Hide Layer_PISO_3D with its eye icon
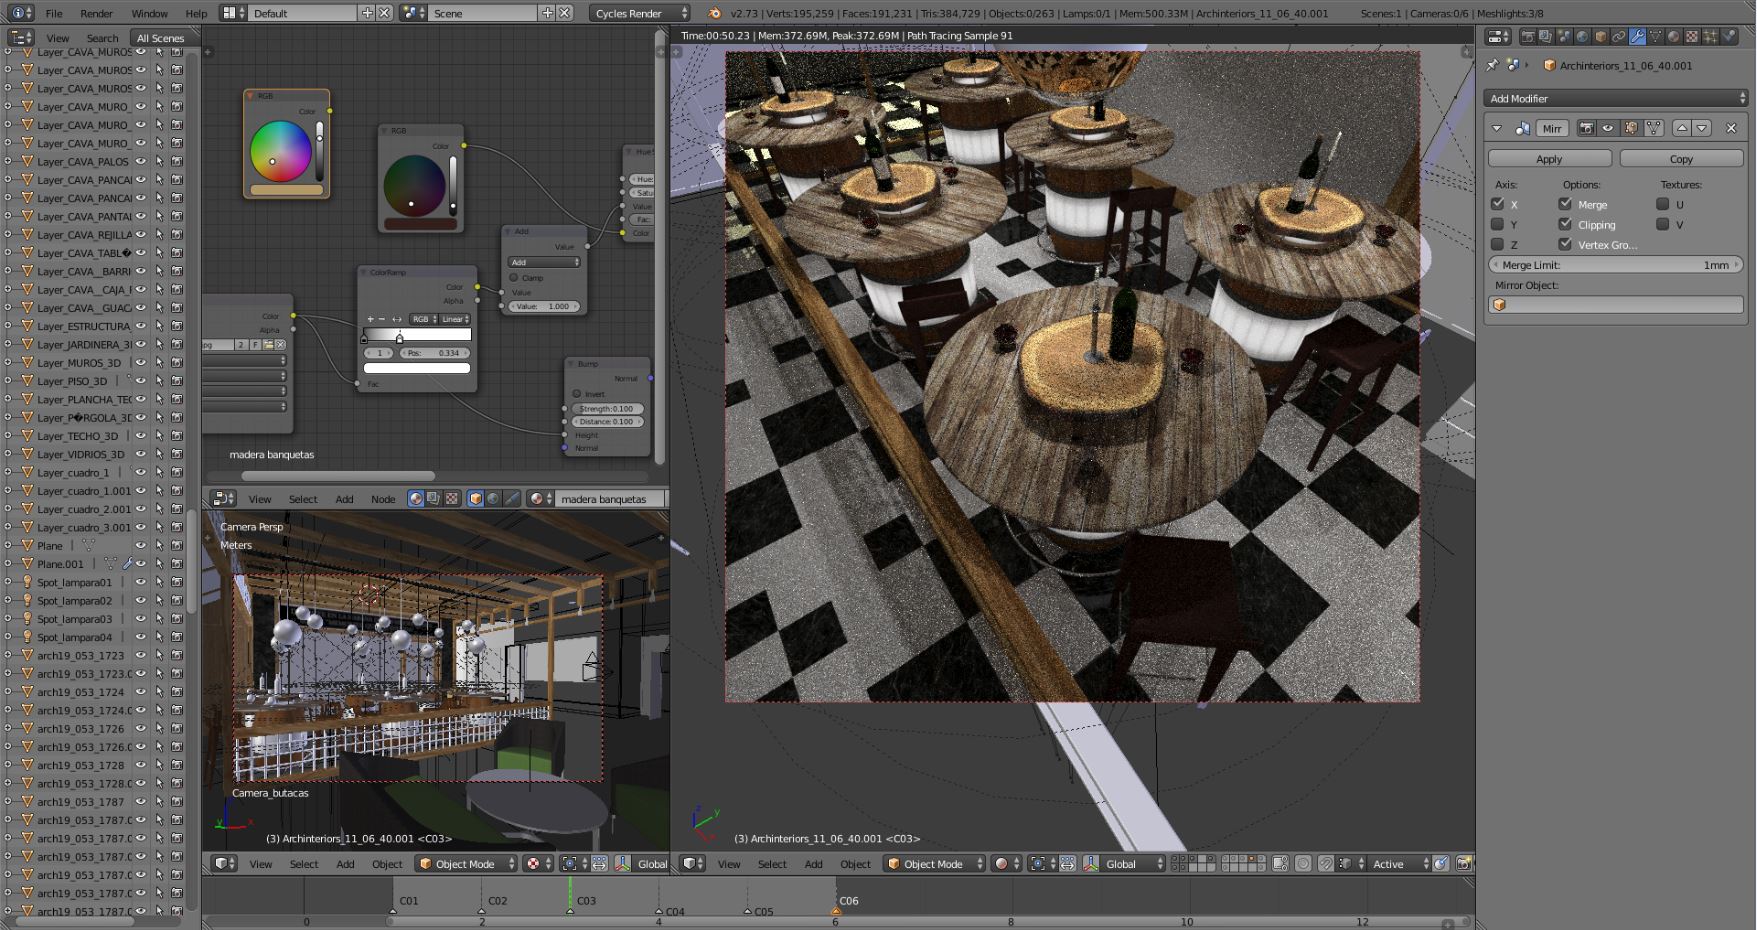This screenshot has width=1757, height=930. coord(141,381)
